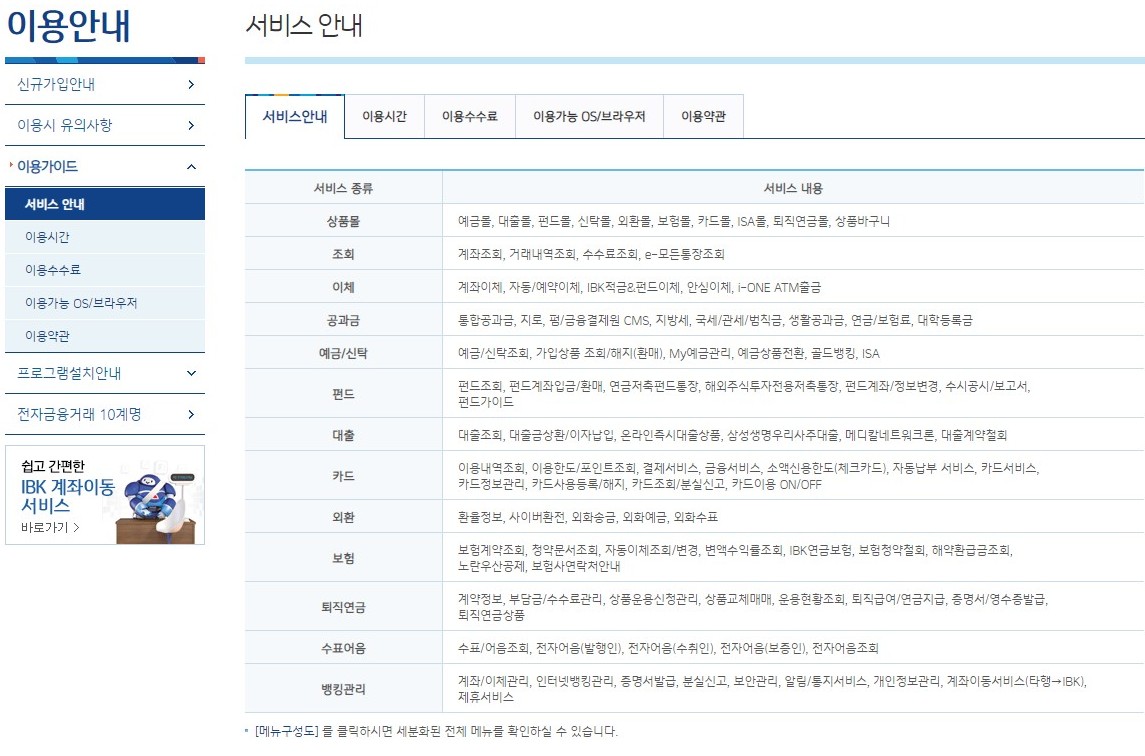Viewport: 1145px width, 756px height.
Task: Expand 프로그램설치안내 dropdown chevron
Action: [x=191, y=373]
